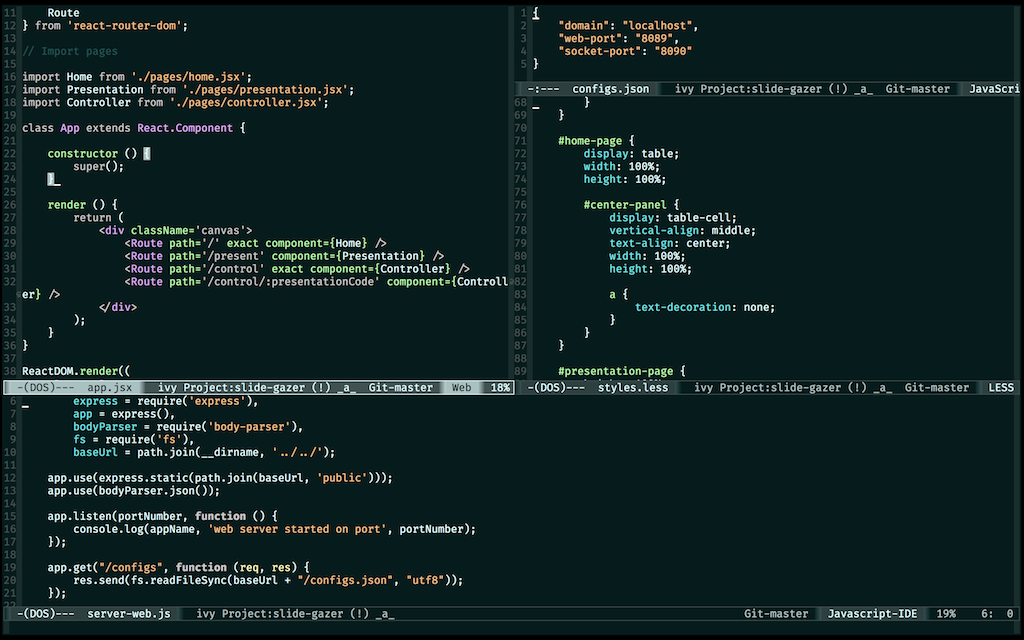Click the './pages/home.jsx' import path
Viewport: 1024px width, 640px height.
[188, 76]
